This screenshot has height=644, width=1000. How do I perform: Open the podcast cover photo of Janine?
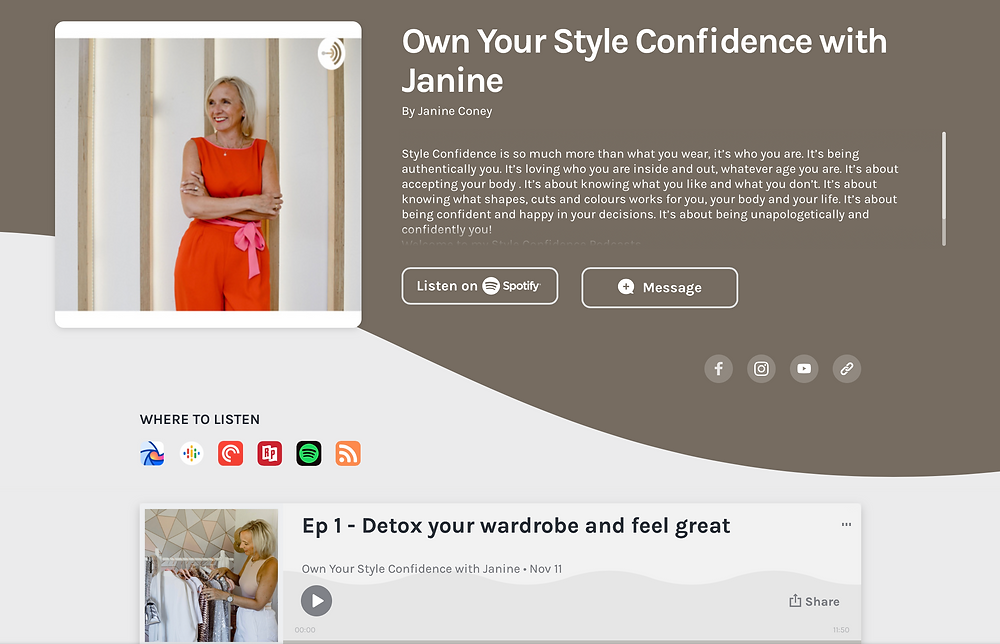tap(209, 175)
